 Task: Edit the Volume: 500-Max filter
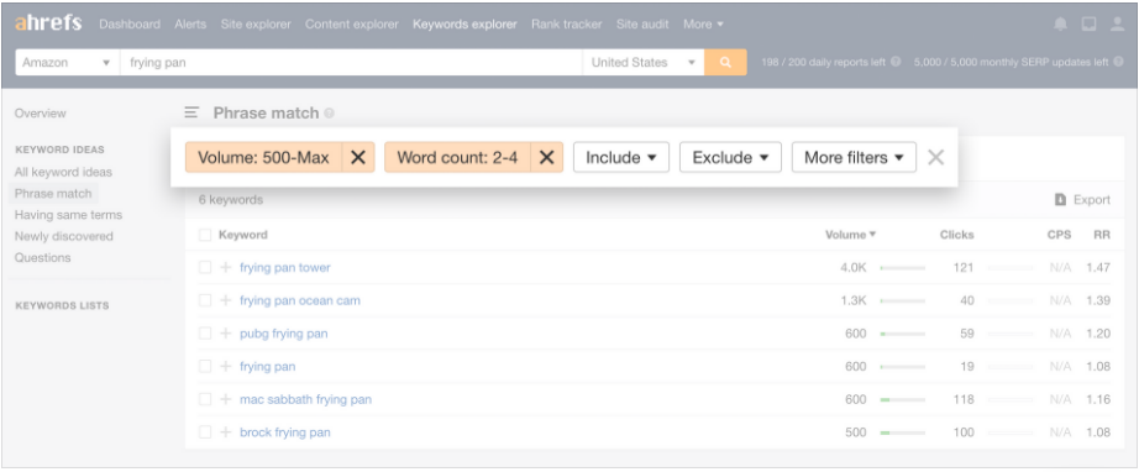(263, 157)
